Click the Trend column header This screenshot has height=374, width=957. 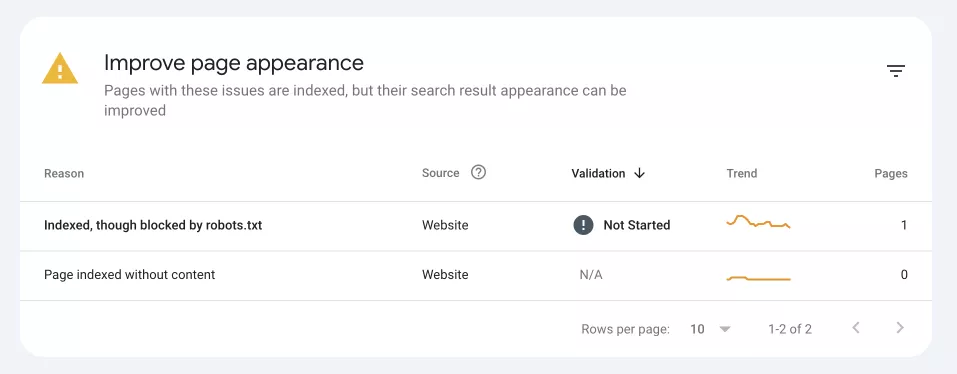point(742,173)
